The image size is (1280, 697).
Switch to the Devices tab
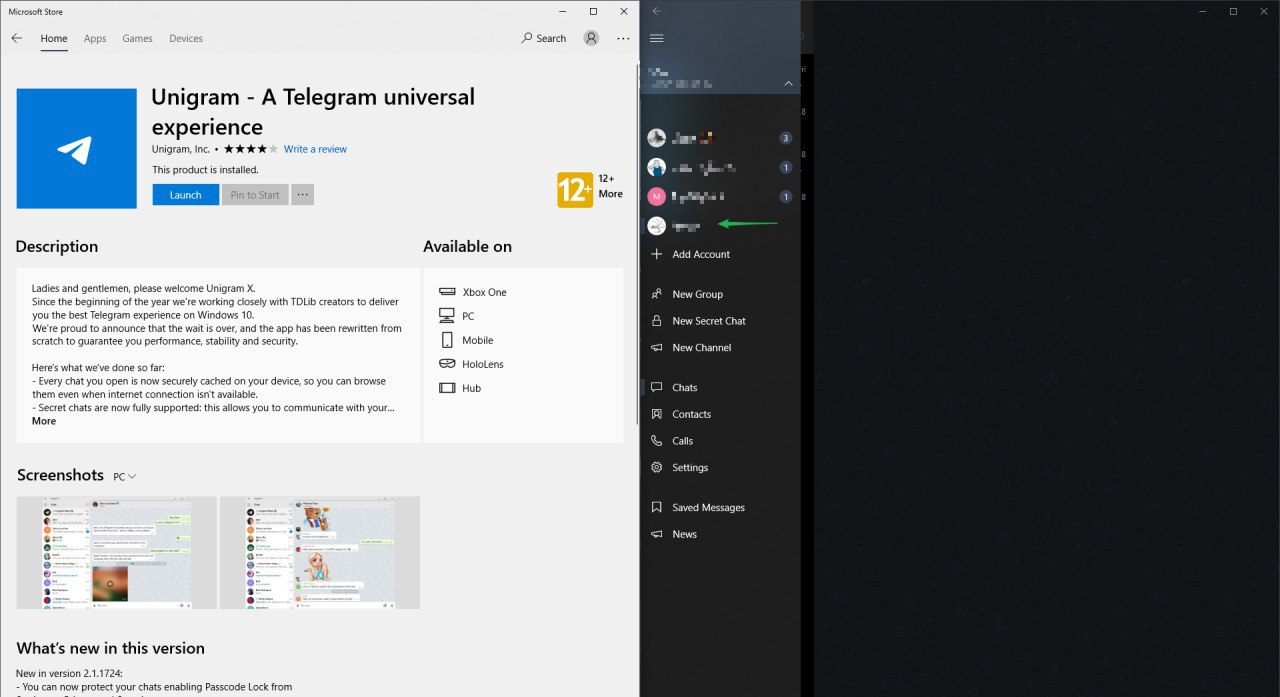click(x=186, y=38)
